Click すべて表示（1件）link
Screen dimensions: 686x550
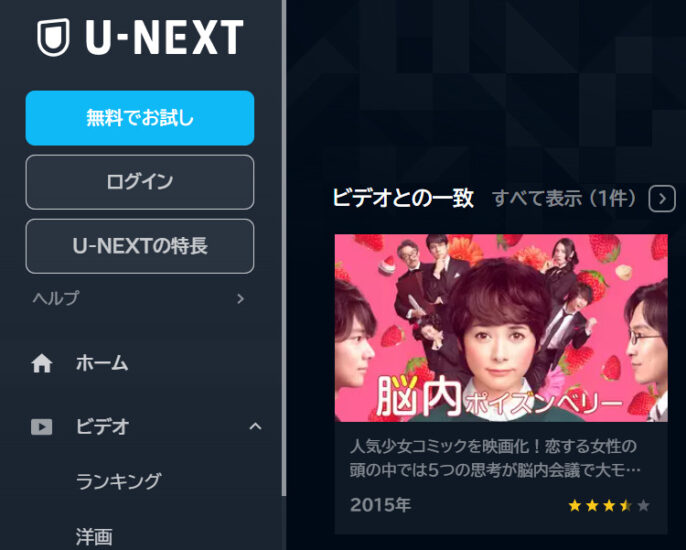point(564,199)
